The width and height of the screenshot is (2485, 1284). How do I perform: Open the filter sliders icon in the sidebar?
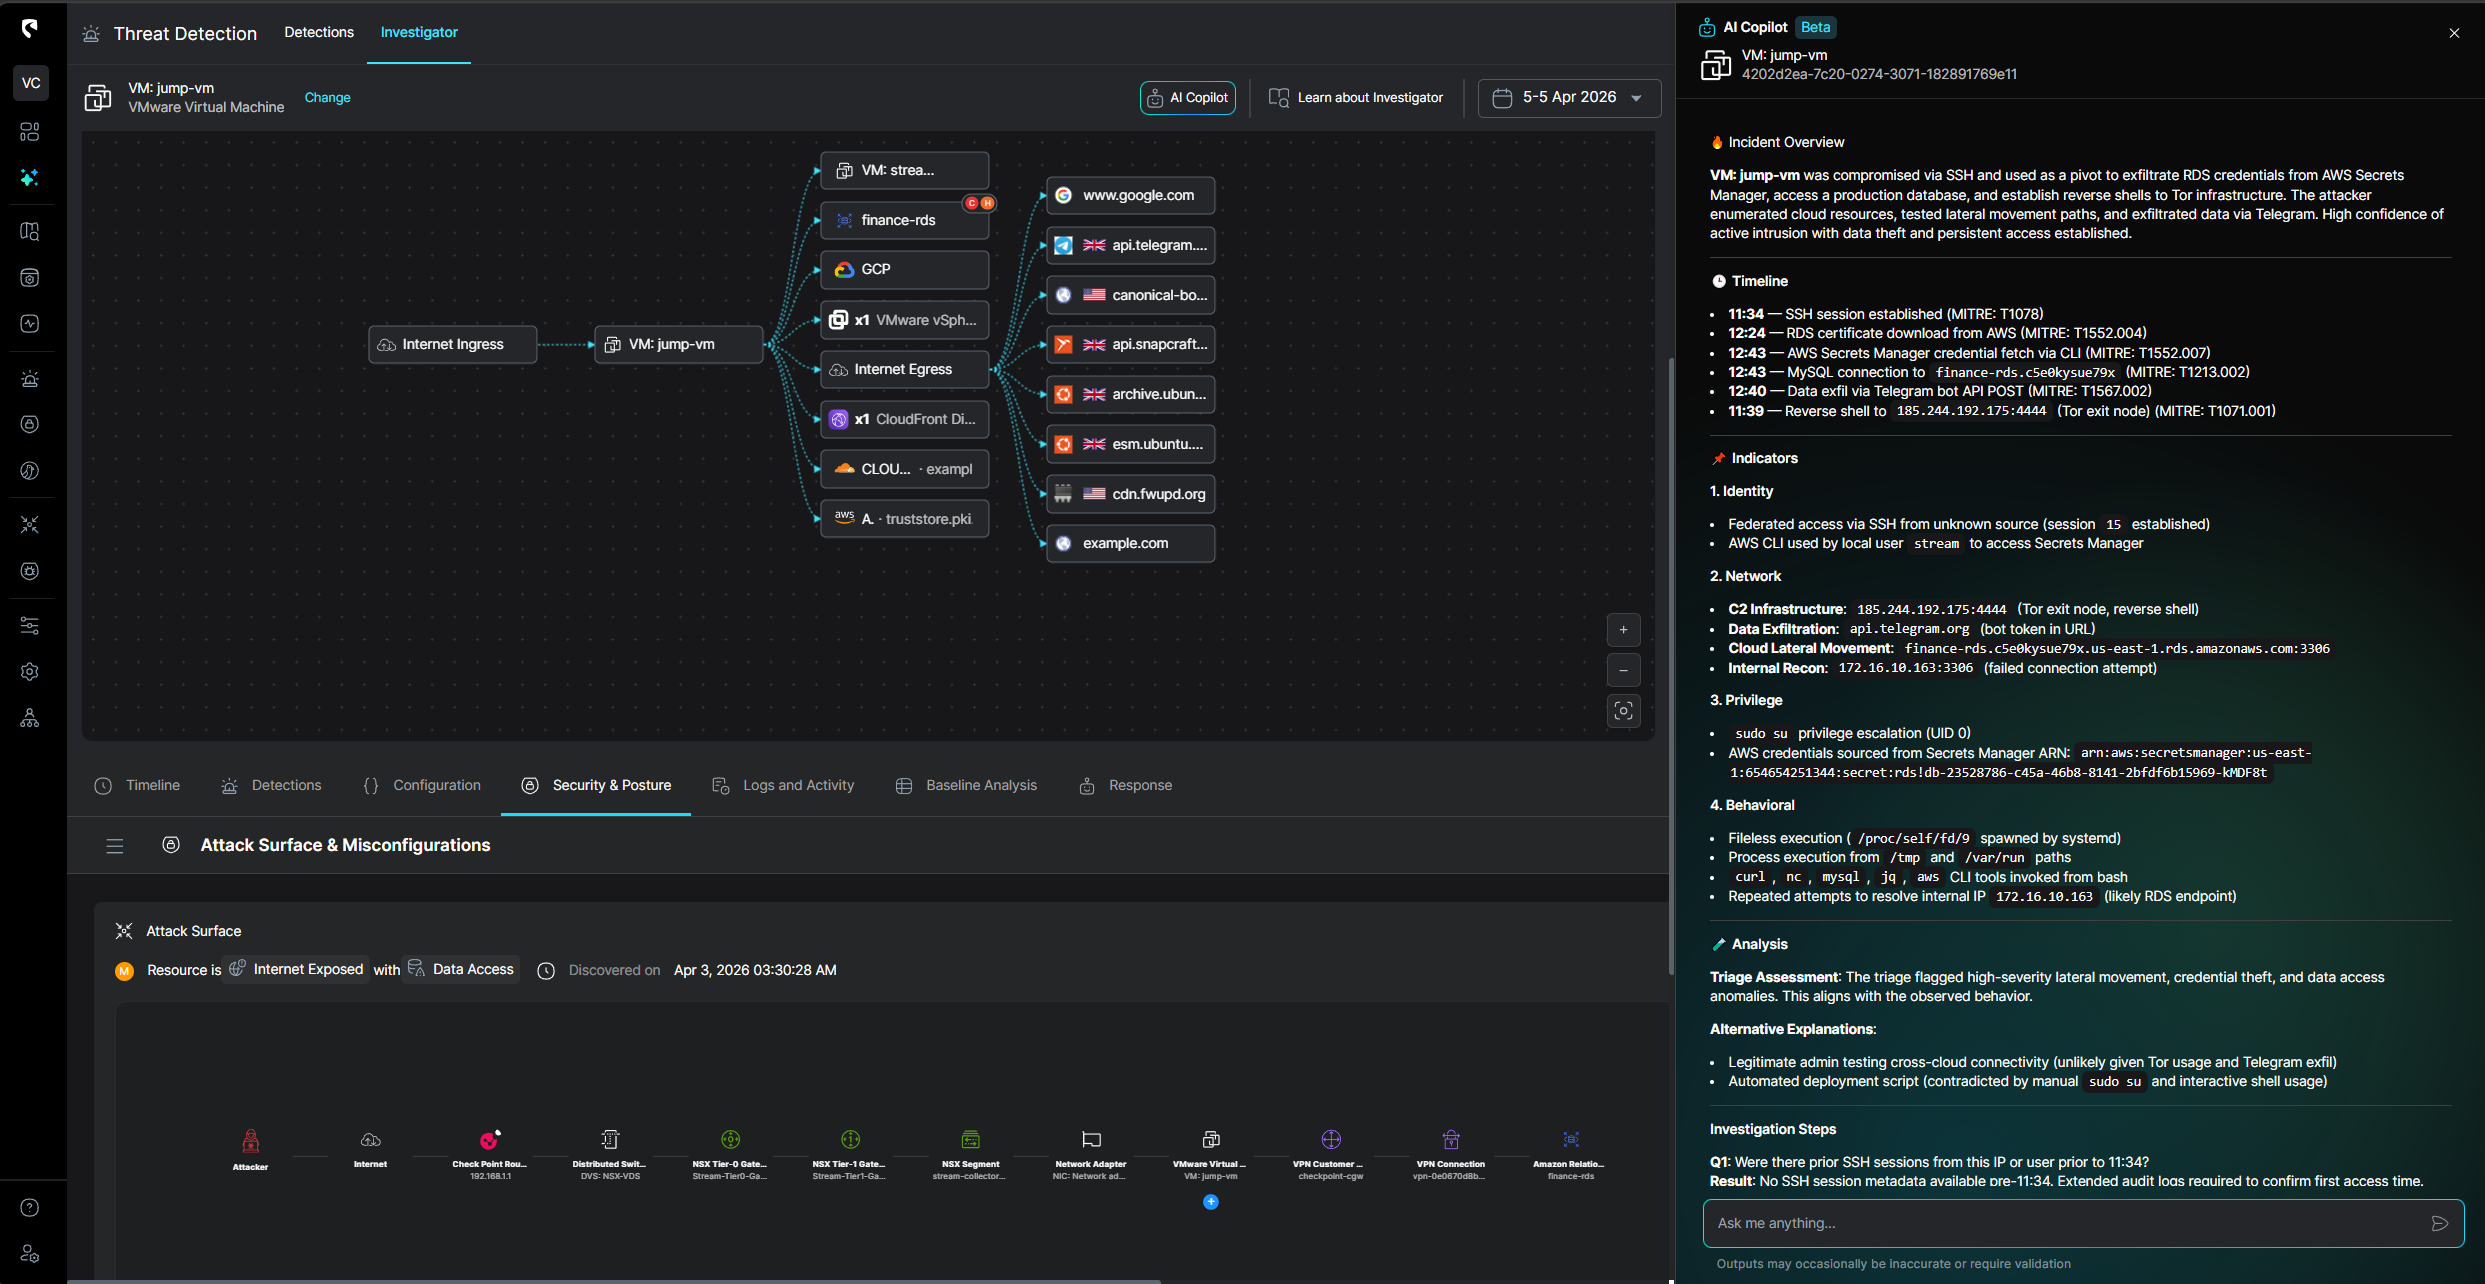click(x=30, y=624)
